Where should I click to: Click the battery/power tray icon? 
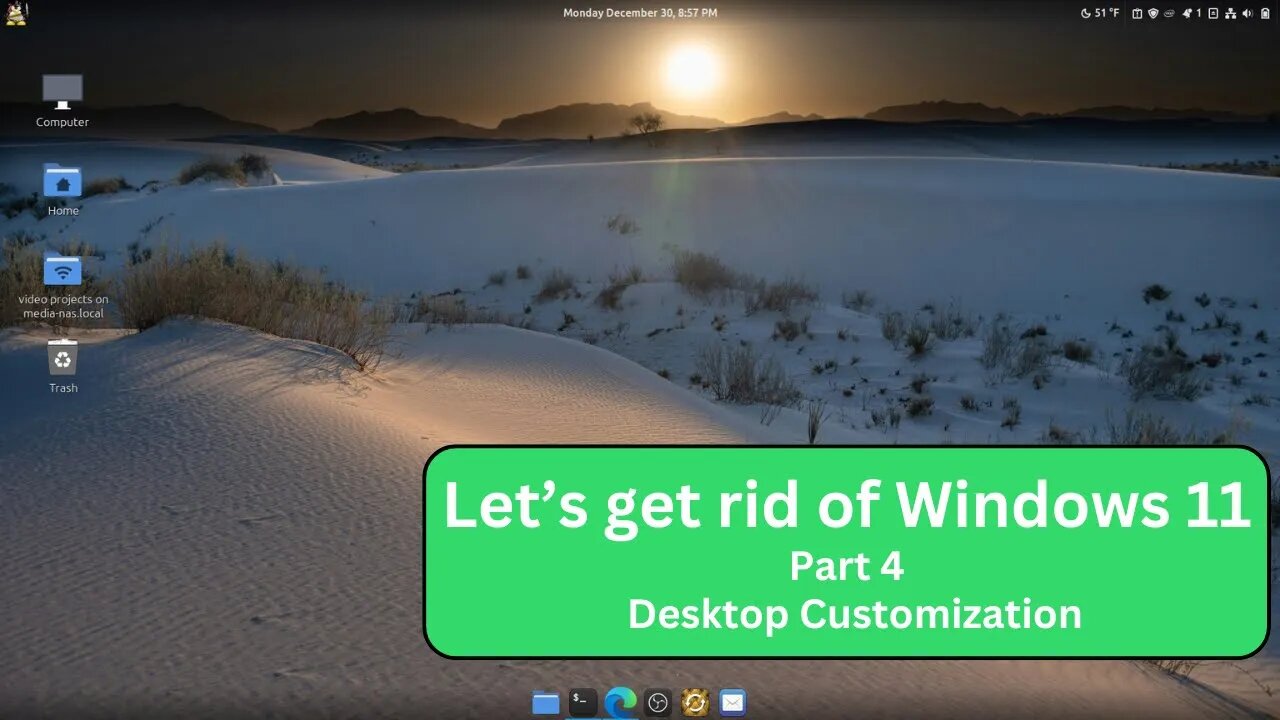pos(1265,13)
